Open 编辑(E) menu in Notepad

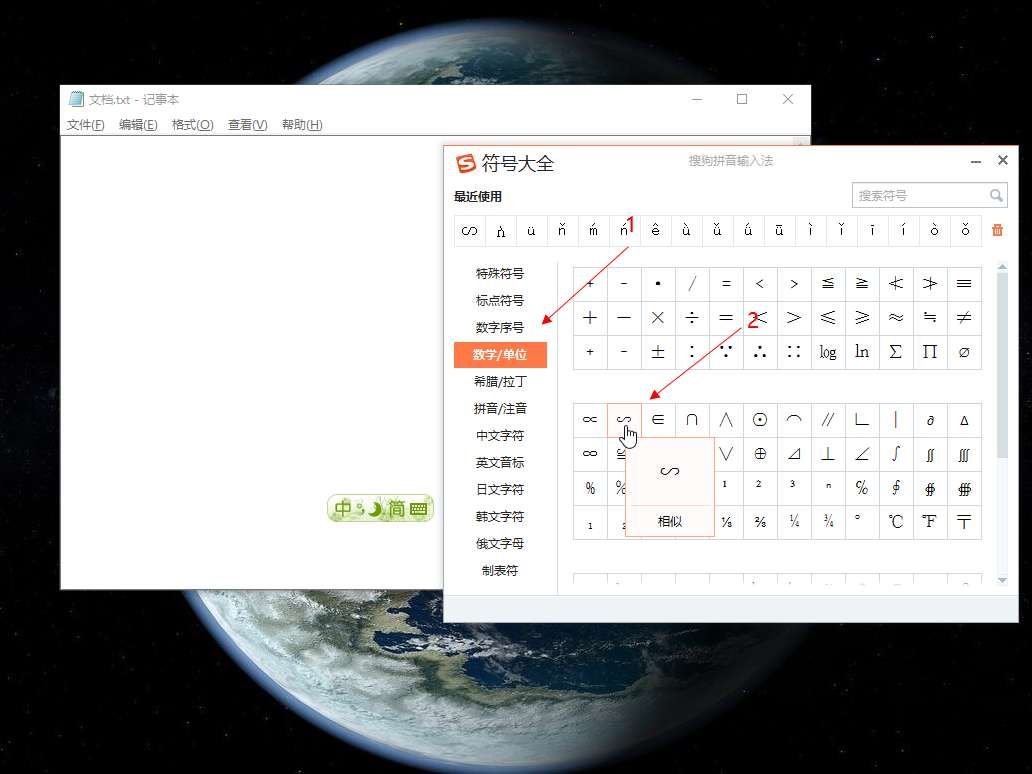pos(138,124)
